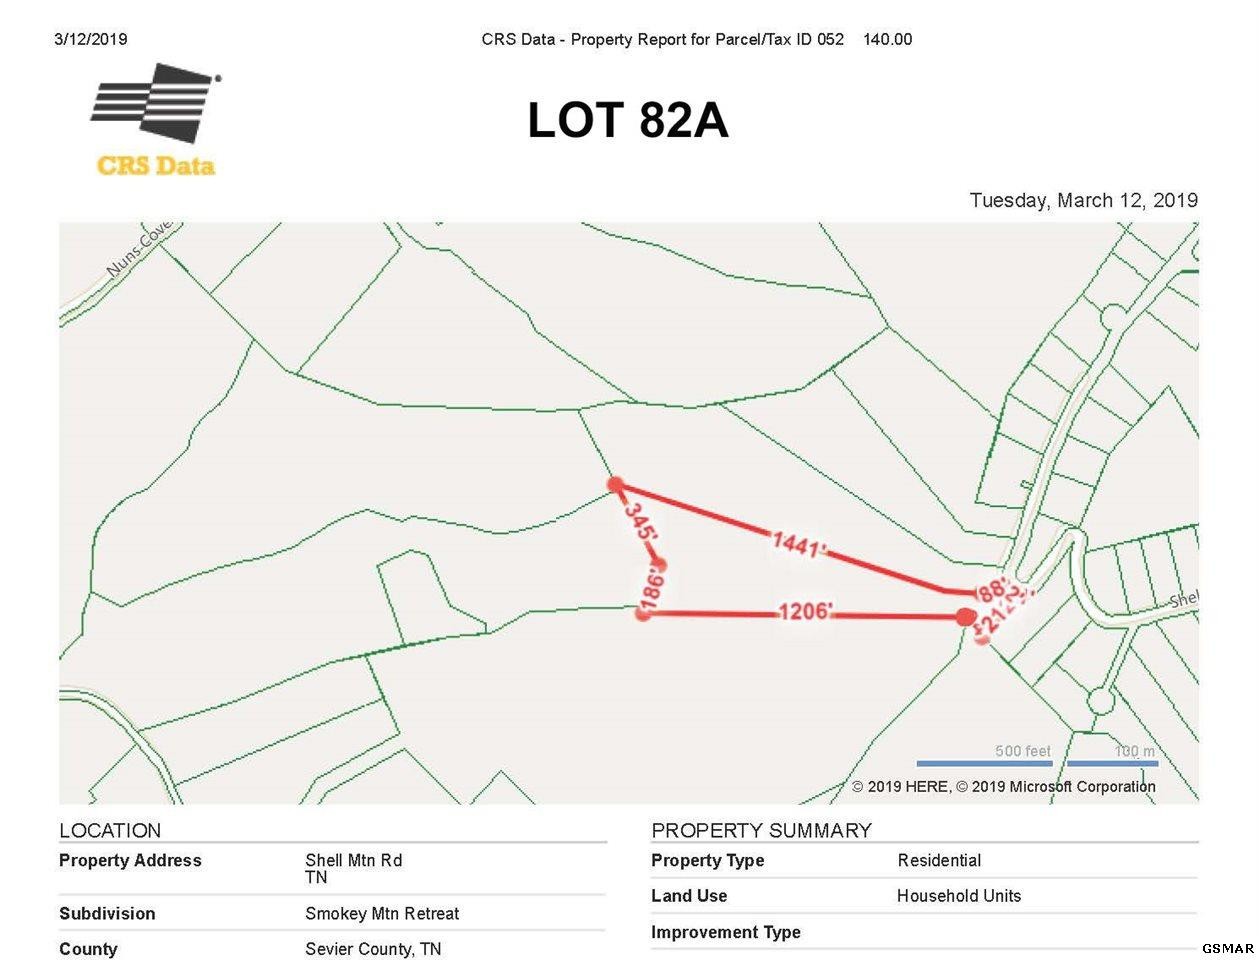Click the Smokey Mtn Retreat value
Image resolution: width=1259 pixels, height=960 pixels.
point(382,913)
